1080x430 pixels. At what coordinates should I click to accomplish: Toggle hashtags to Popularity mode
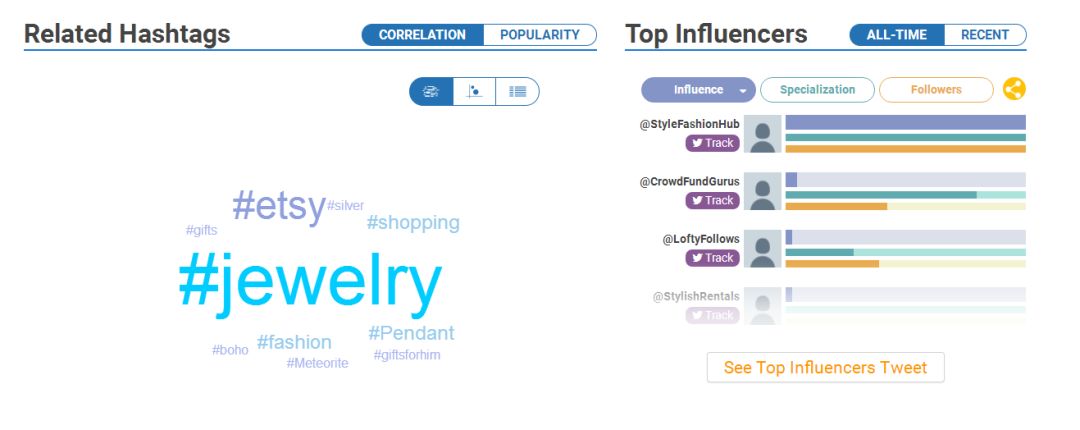pos(539,35)
